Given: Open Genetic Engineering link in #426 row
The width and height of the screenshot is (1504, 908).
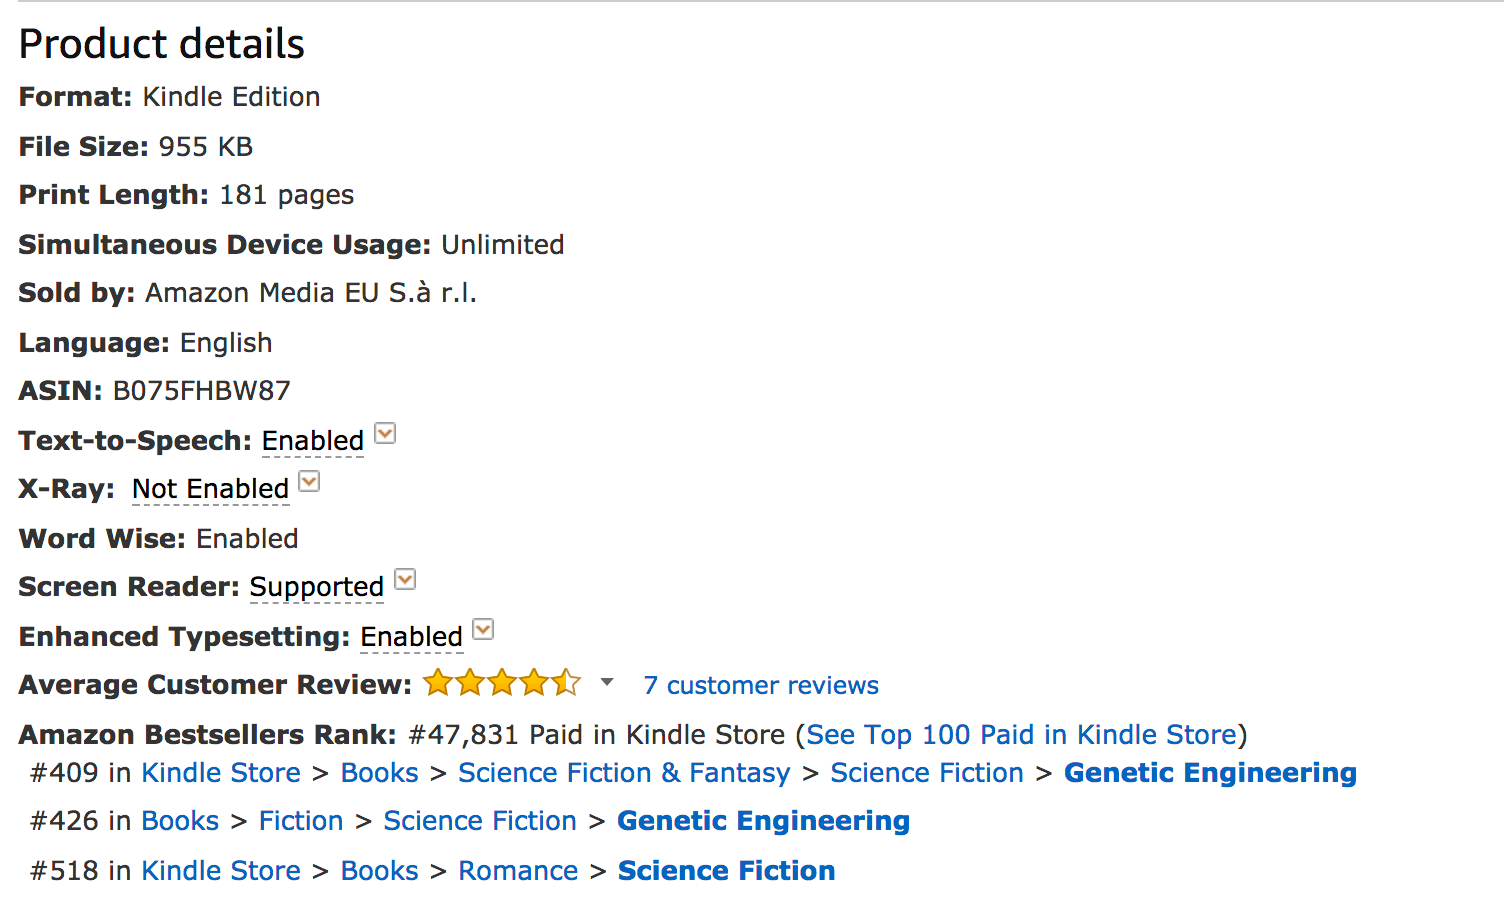Looking at the screenshot, I should pos(764,821).
